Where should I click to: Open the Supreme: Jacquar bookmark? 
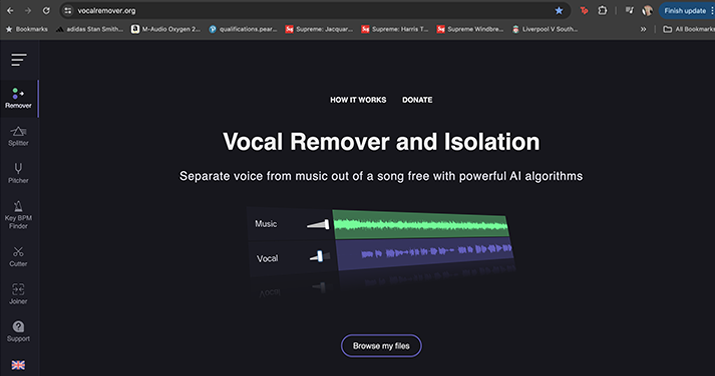point(319,29)
